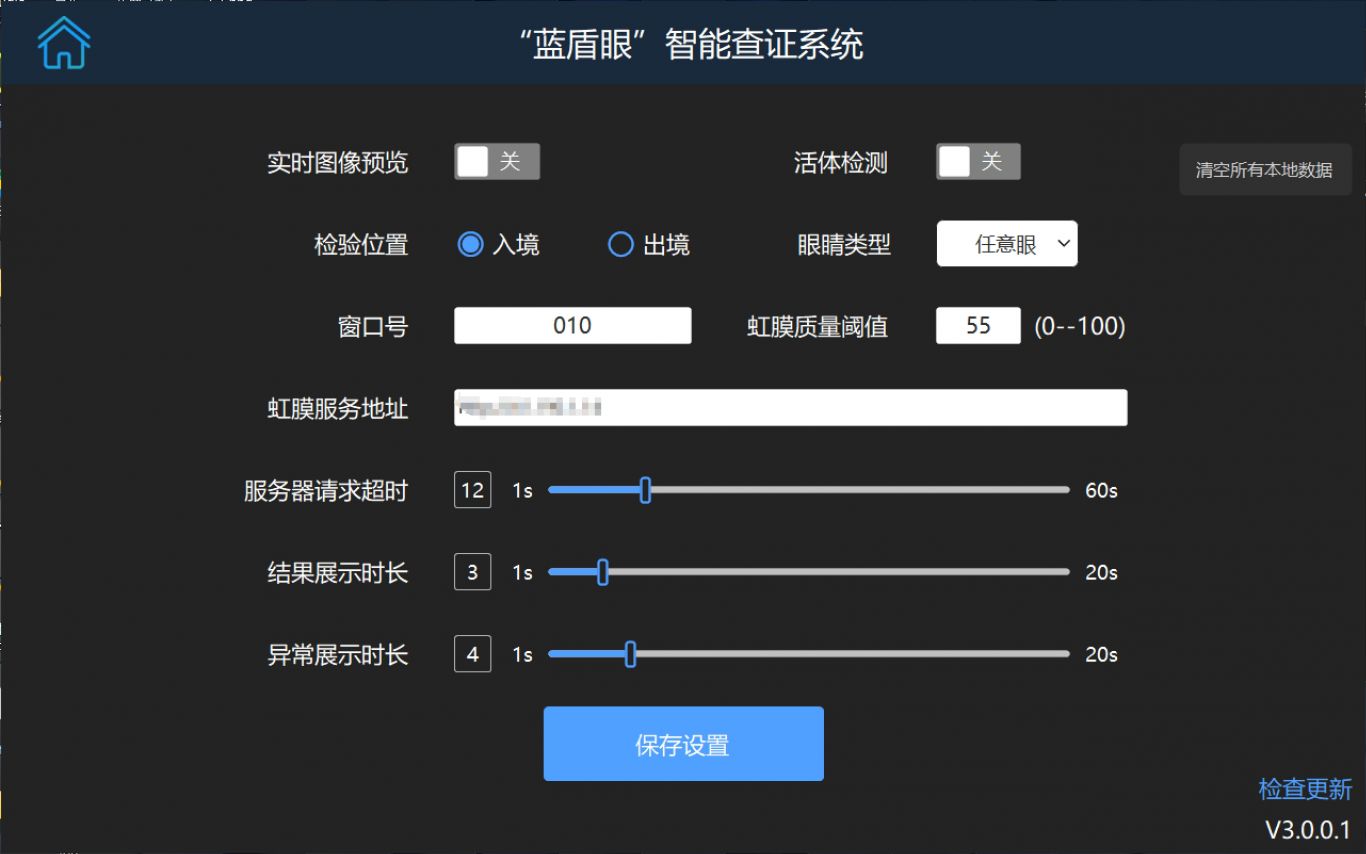The height and width of the screenshot is (854, 1366).
Task: Click the 服务器请求超时 value box 12
Action: (472, 490)
